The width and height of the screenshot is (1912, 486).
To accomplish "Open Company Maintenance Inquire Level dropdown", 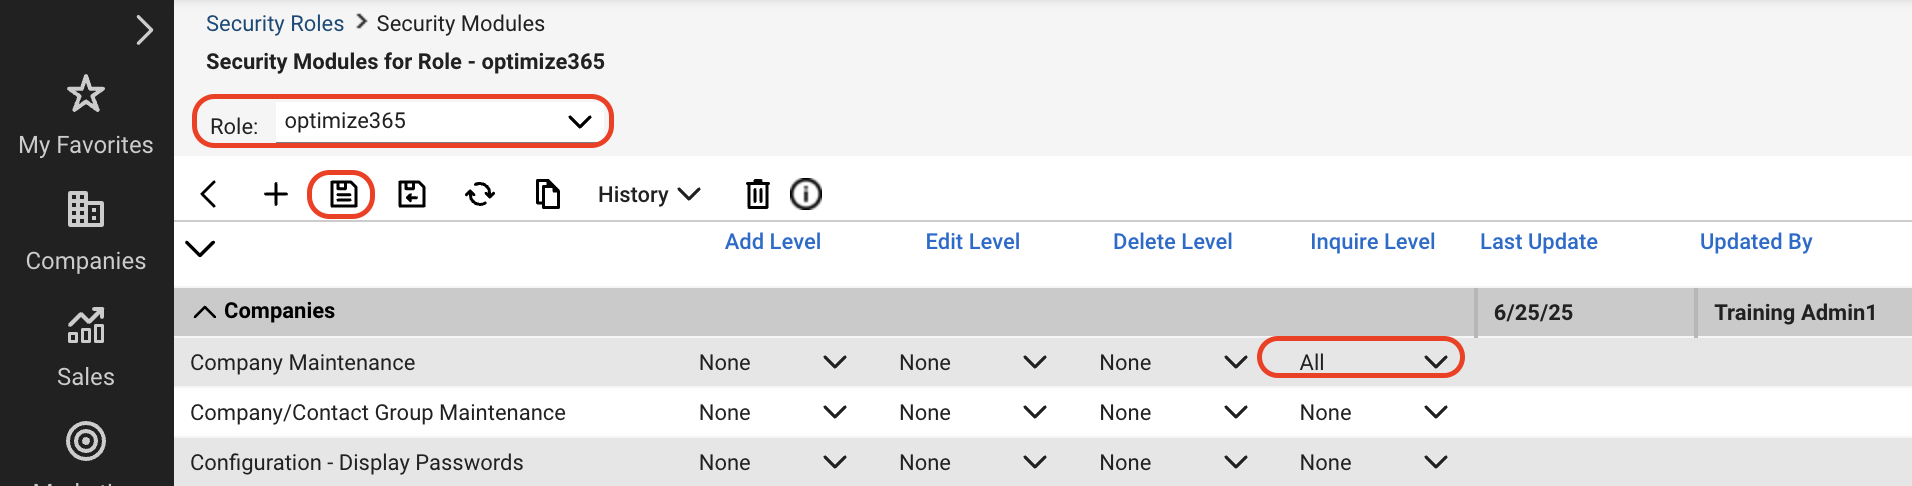I will (x=1372, y=362).
